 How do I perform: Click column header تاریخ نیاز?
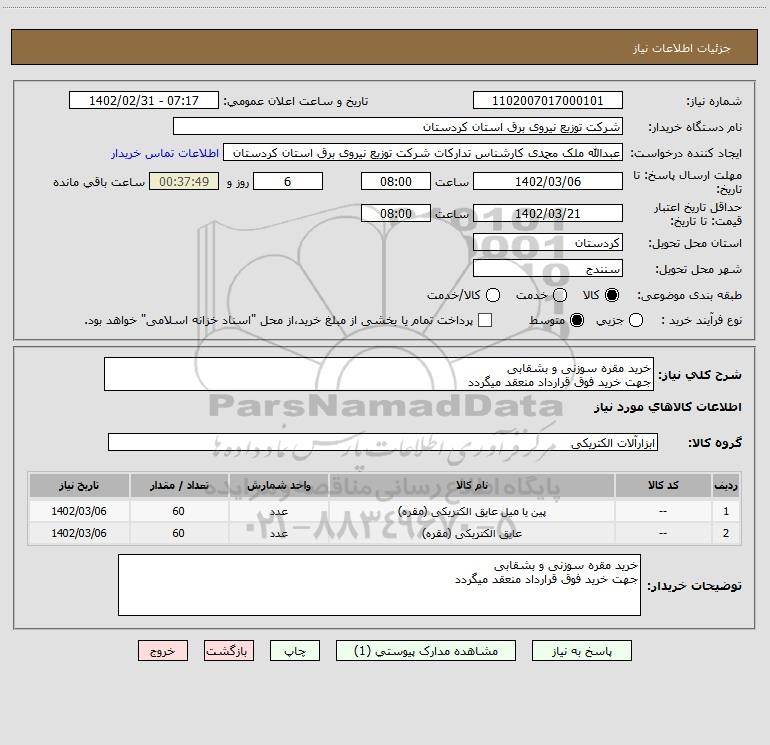[79, 485]
